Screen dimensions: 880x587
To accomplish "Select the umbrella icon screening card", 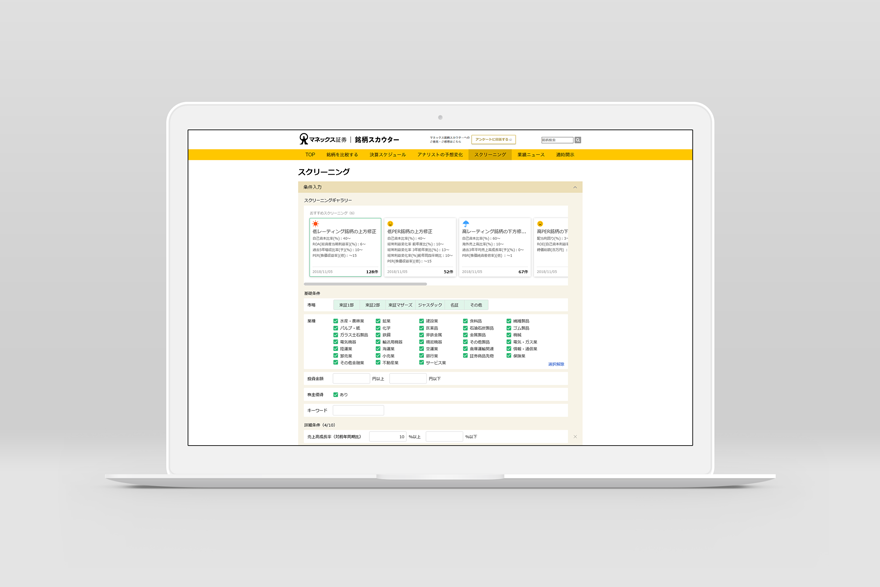I will click(x=495, y=247).
